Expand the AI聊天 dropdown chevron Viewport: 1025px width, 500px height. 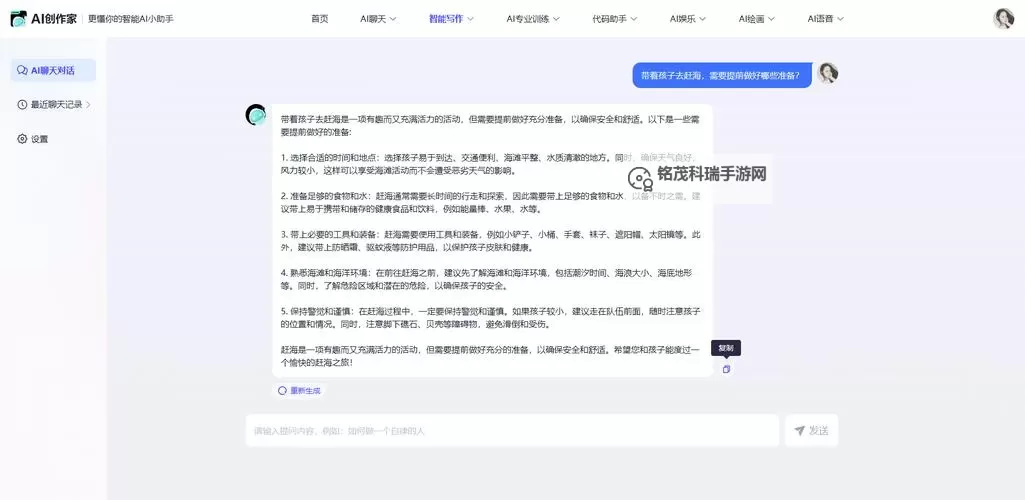(x=393, y=19)
